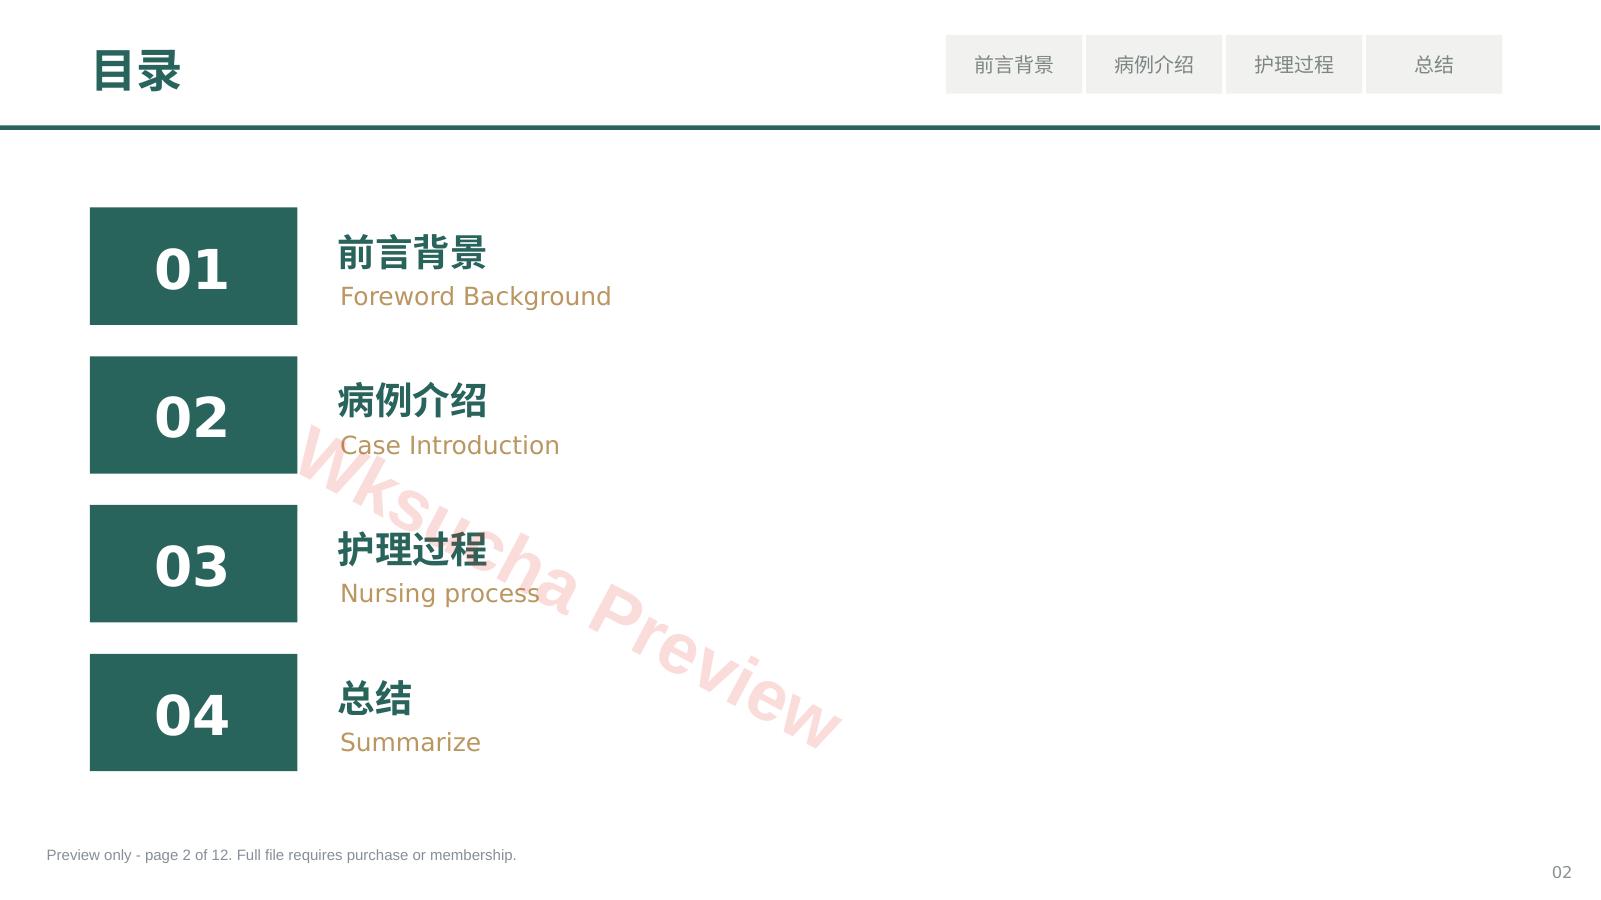Click the page number 02 in the corner
The width and height of the screenshot is (1601, 900).
click(x=1562, y=873)
